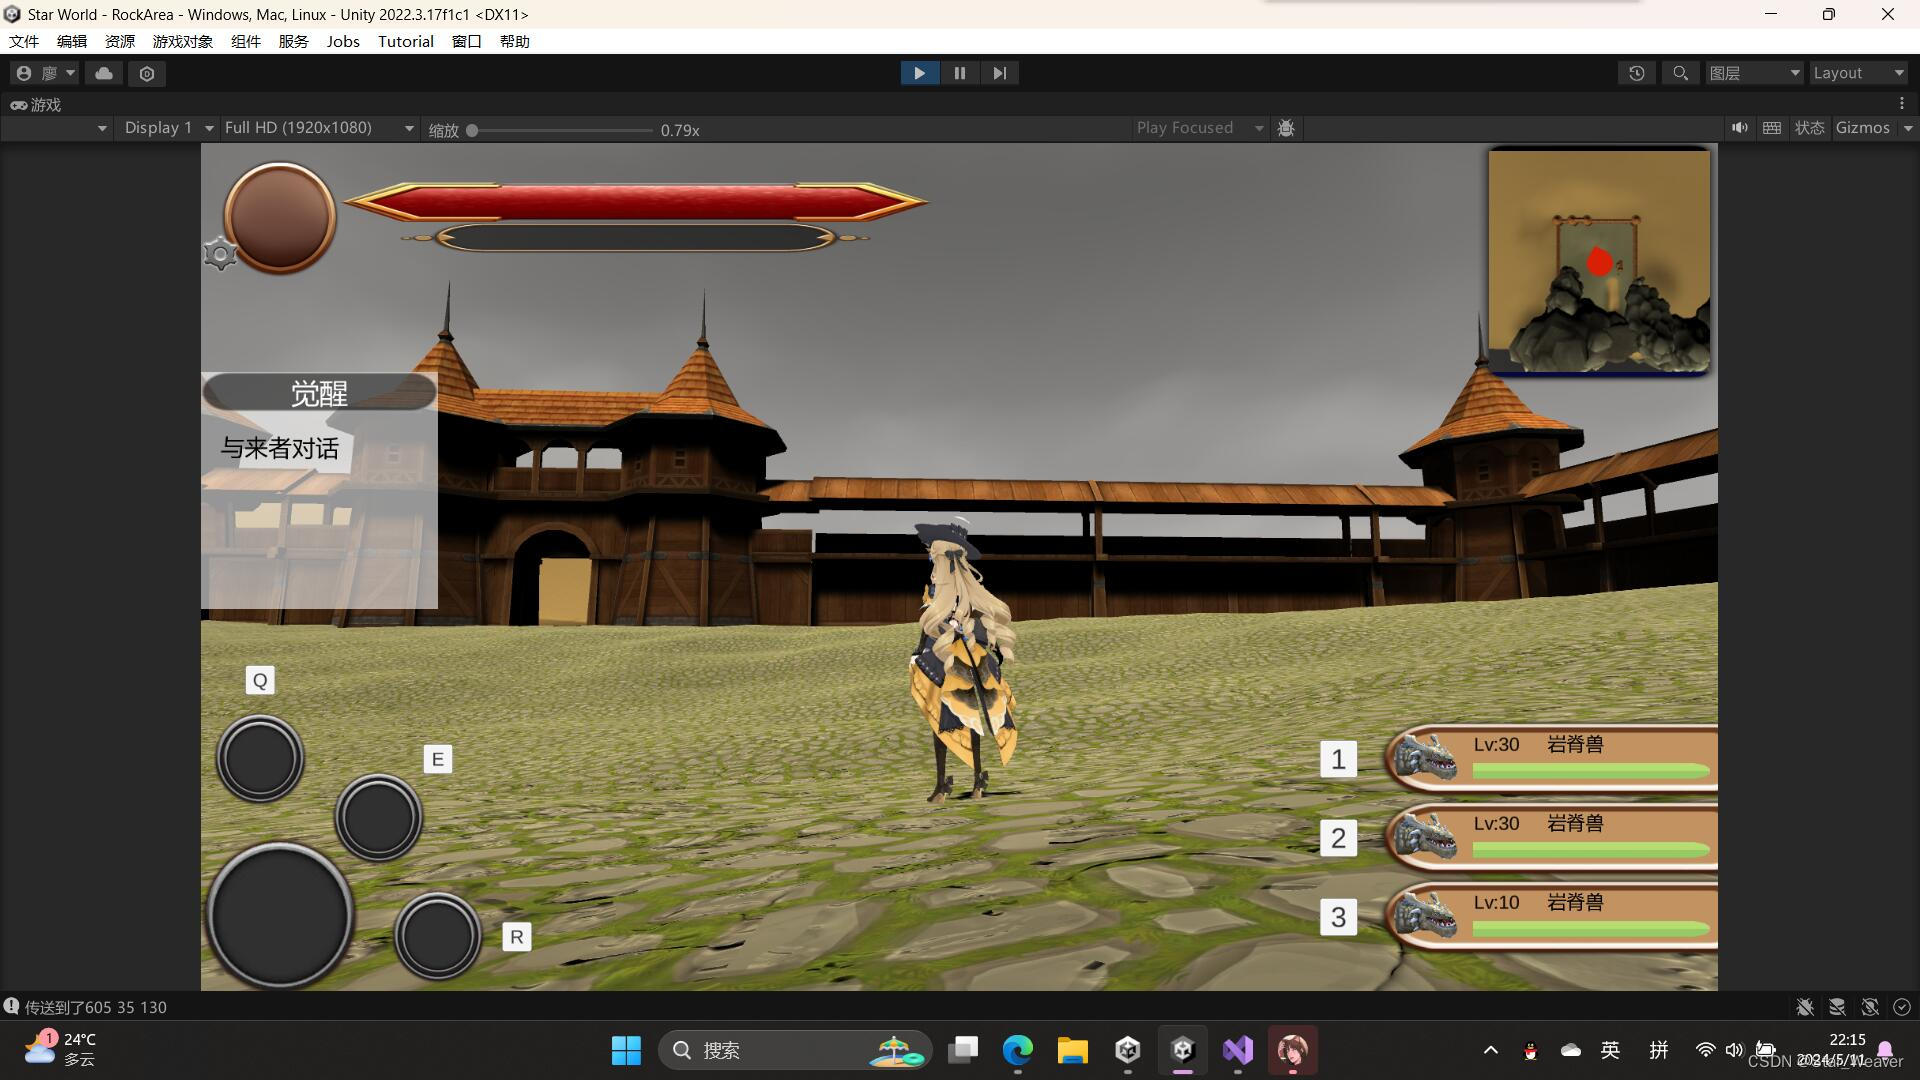
Task: Click the minimap thumbnail in game view
Action: pos(1598,262)
